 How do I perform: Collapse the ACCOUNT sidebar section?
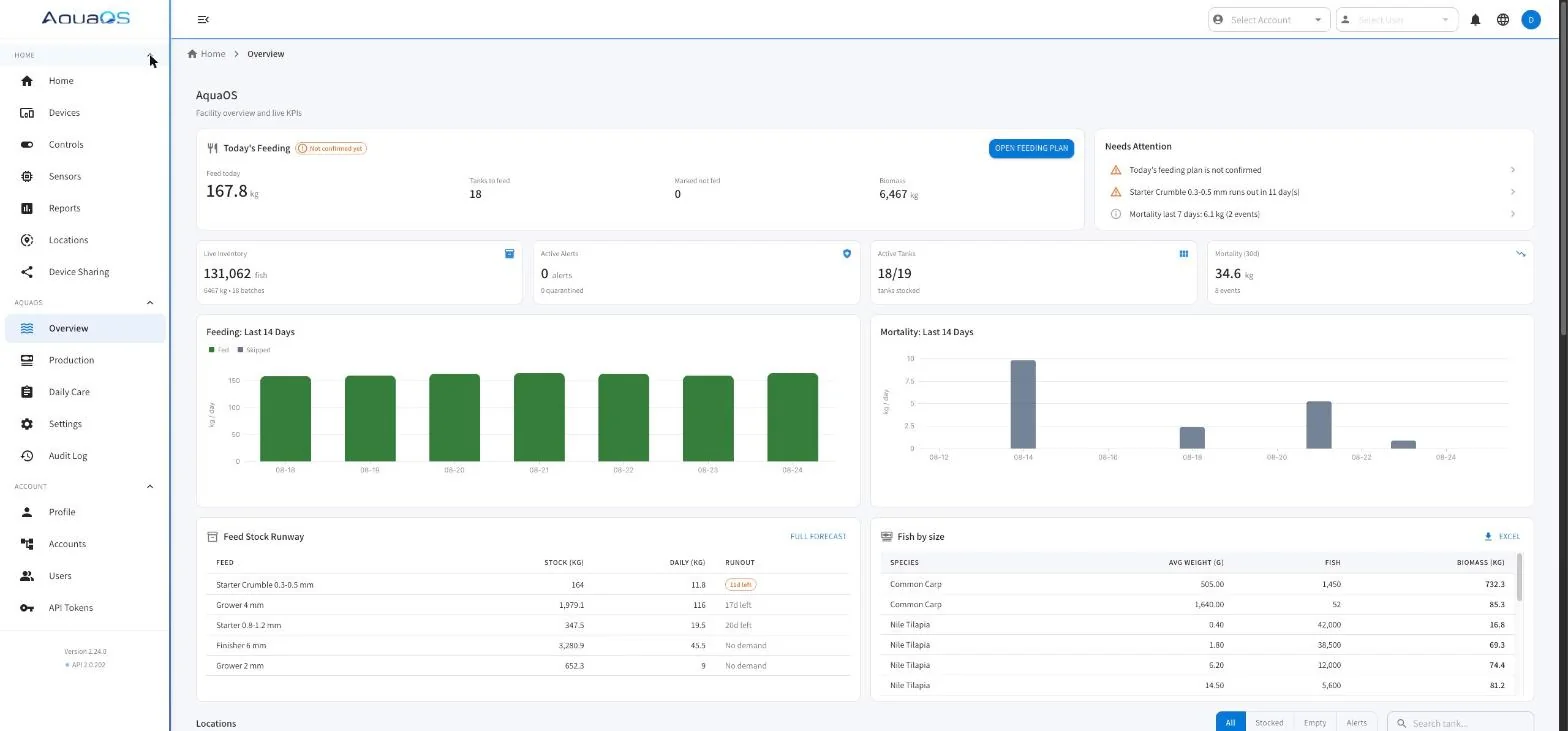[150, 487]
